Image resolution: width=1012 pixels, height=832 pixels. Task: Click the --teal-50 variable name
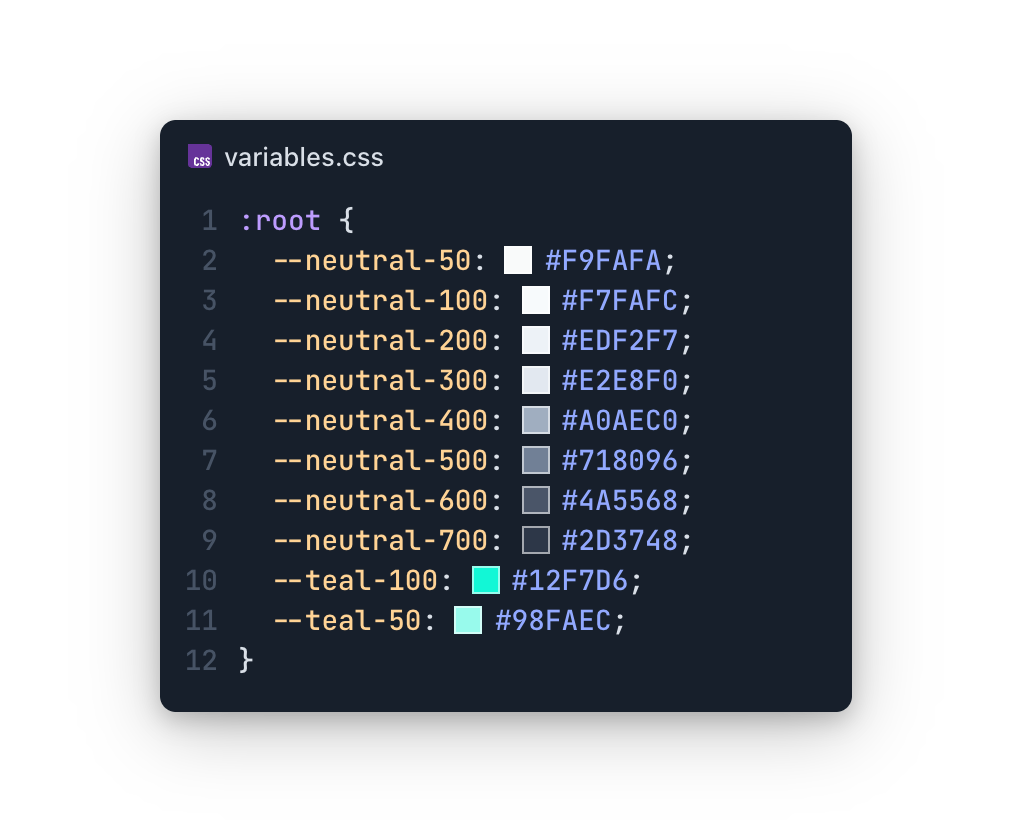click(347, 620)
